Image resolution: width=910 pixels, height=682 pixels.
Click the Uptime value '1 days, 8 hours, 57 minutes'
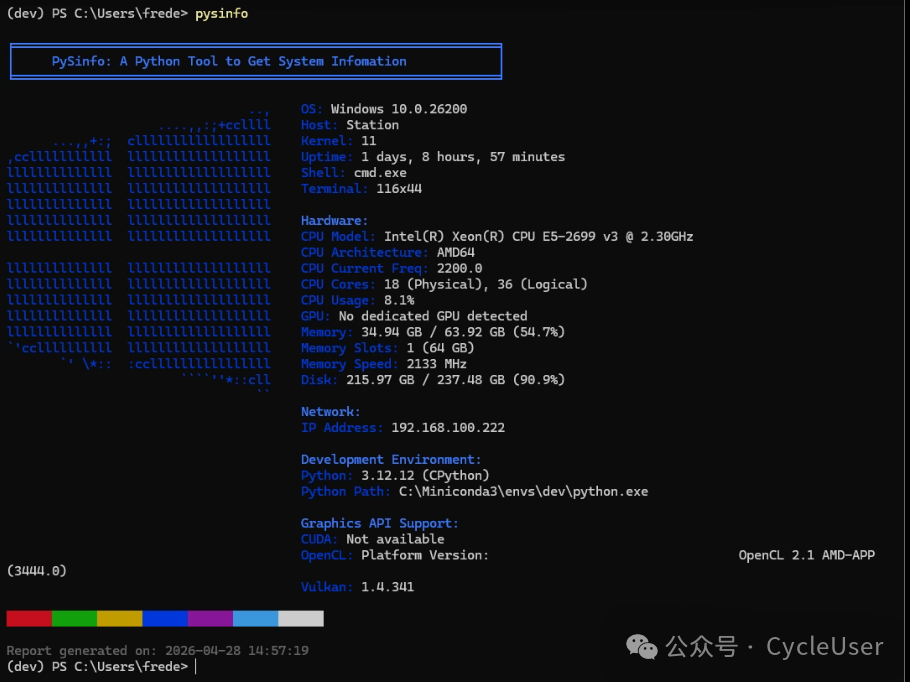coord(463,157)
